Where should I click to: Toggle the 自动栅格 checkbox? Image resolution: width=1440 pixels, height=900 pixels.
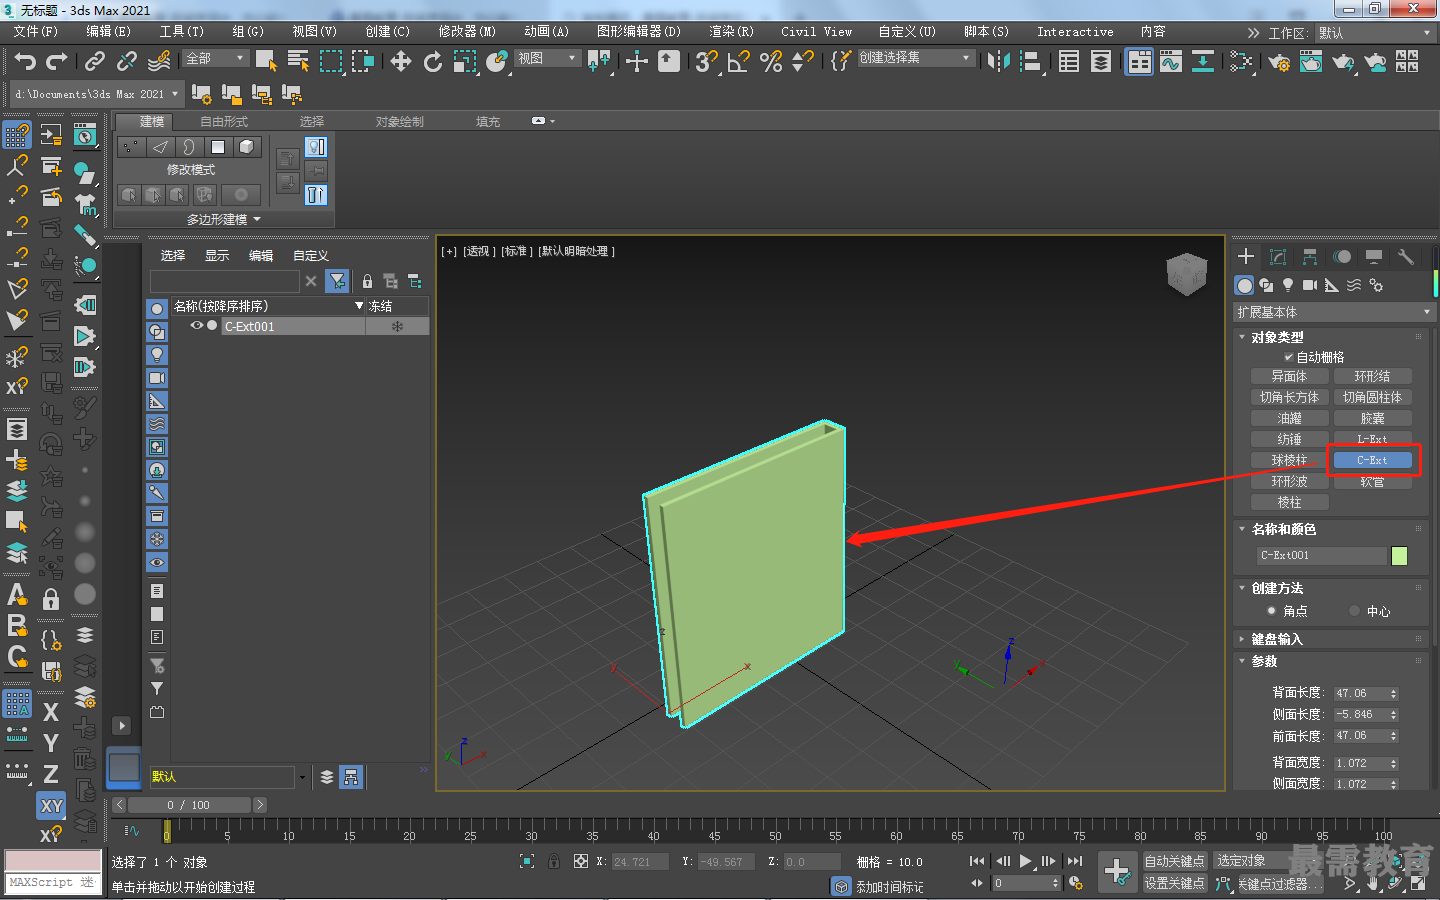1289,357
